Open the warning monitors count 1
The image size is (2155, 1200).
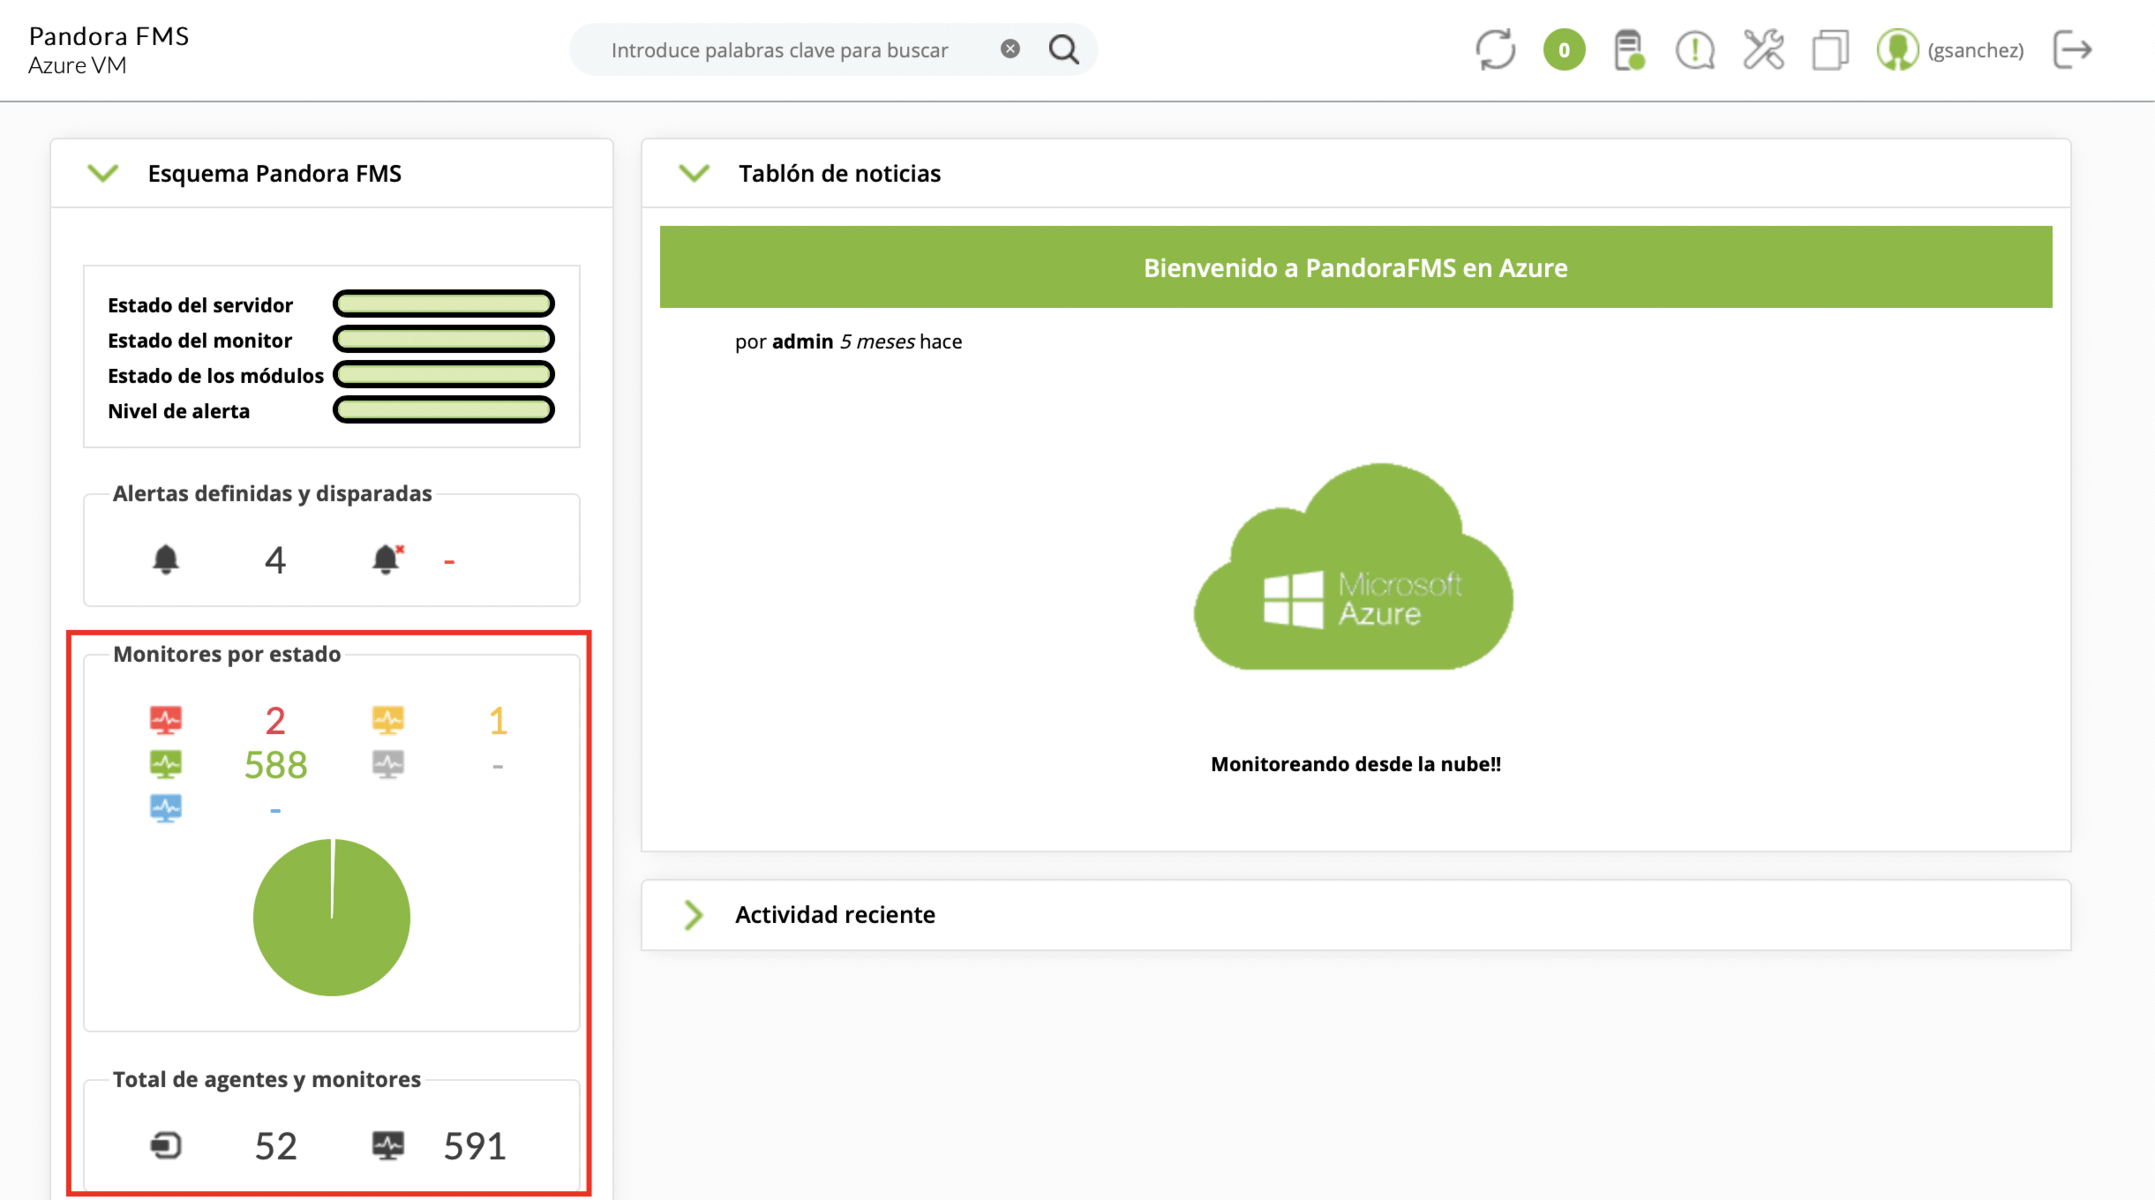pos(498,720)
